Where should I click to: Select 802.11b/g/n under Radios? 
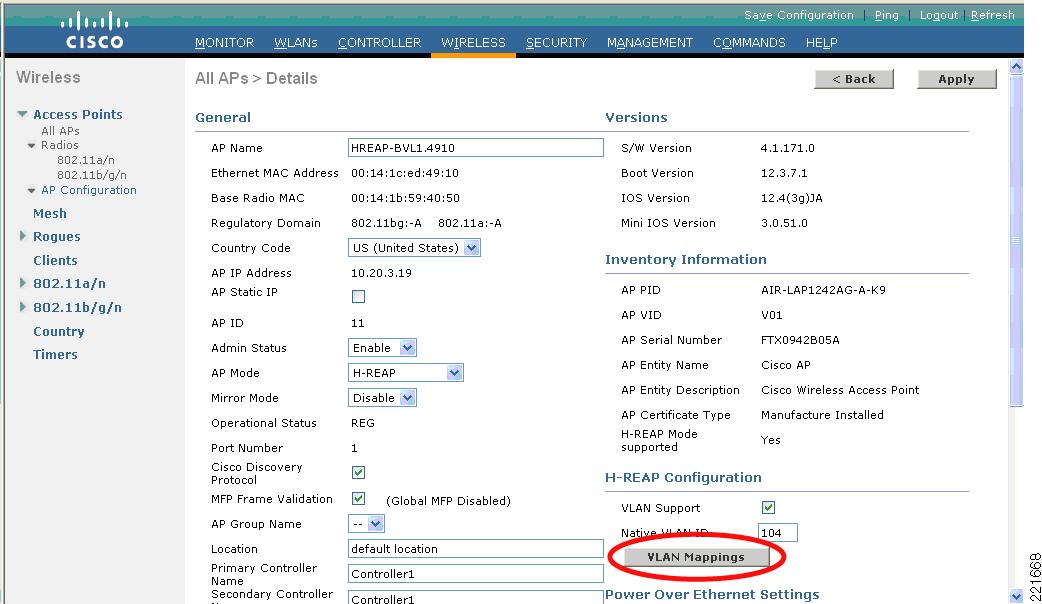click(x=92, y=175)
